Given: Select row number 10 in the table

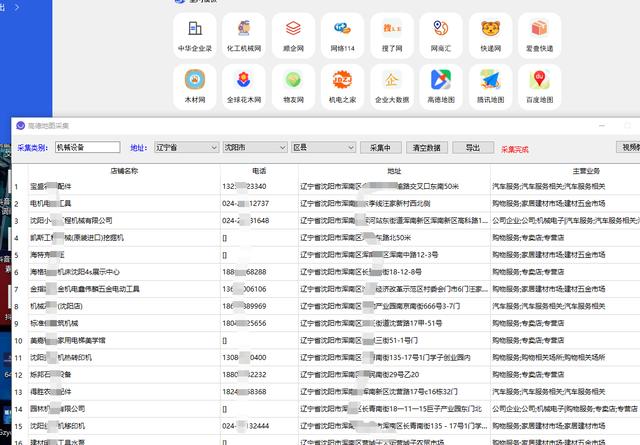Looking at the screenshot, I should pos(18,340).
